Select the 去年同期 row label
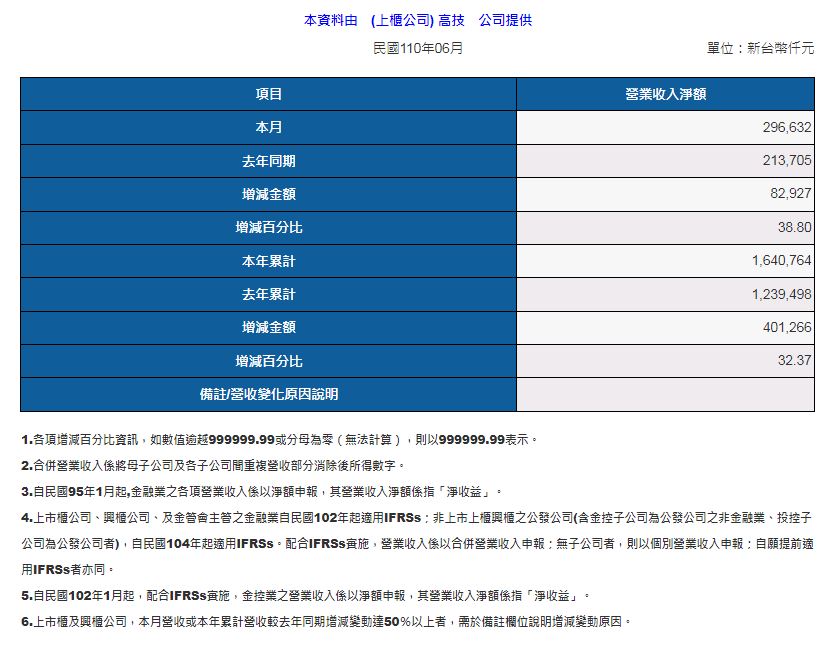Screen dimensions: 835x647 pos(268,161)
